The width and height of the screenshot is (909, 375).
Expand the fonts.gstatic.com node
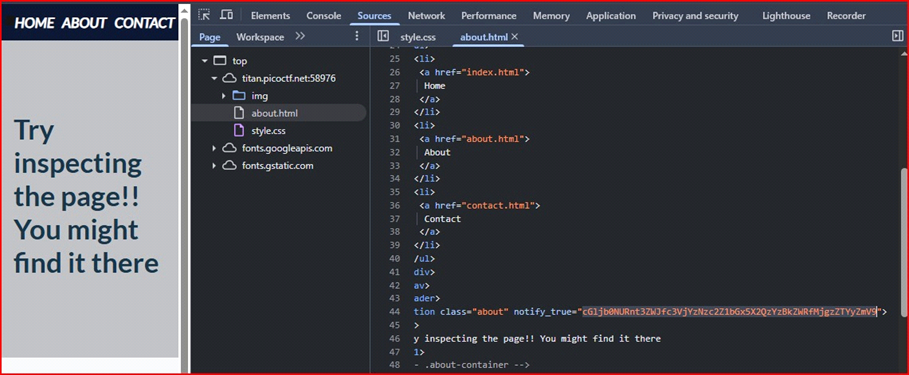(x=214, y=166)
